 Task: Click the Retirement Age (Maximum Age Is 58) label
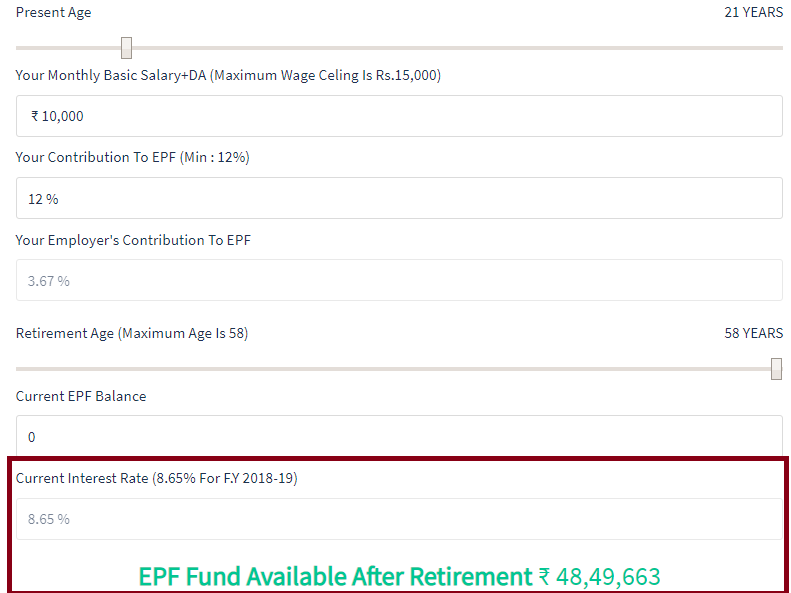click(132, 333)
